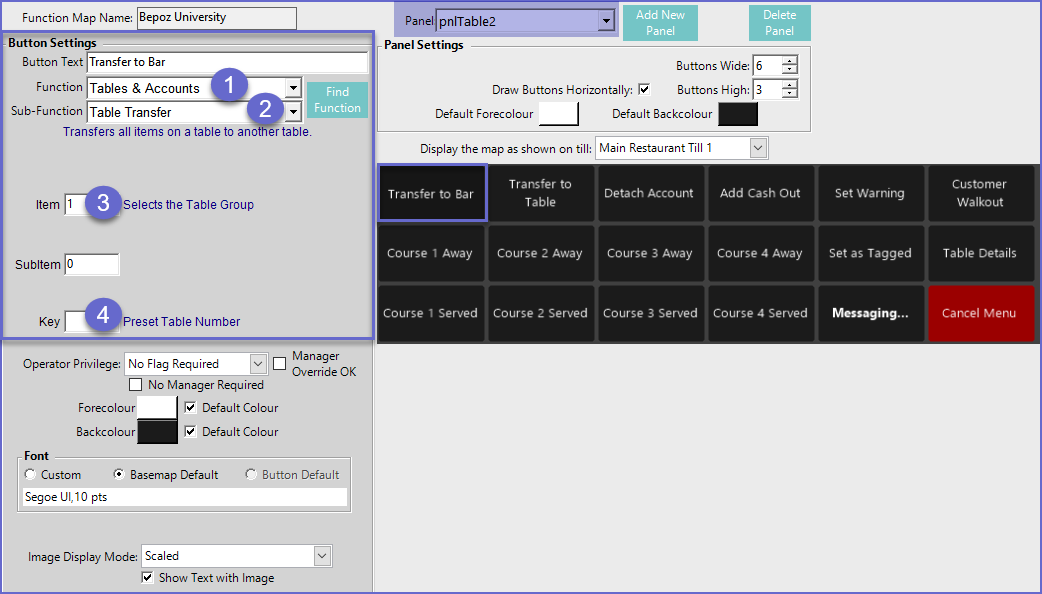
Task: Toggle Draw Buttons Horizontally checkbox
Action: click(644, 89)
